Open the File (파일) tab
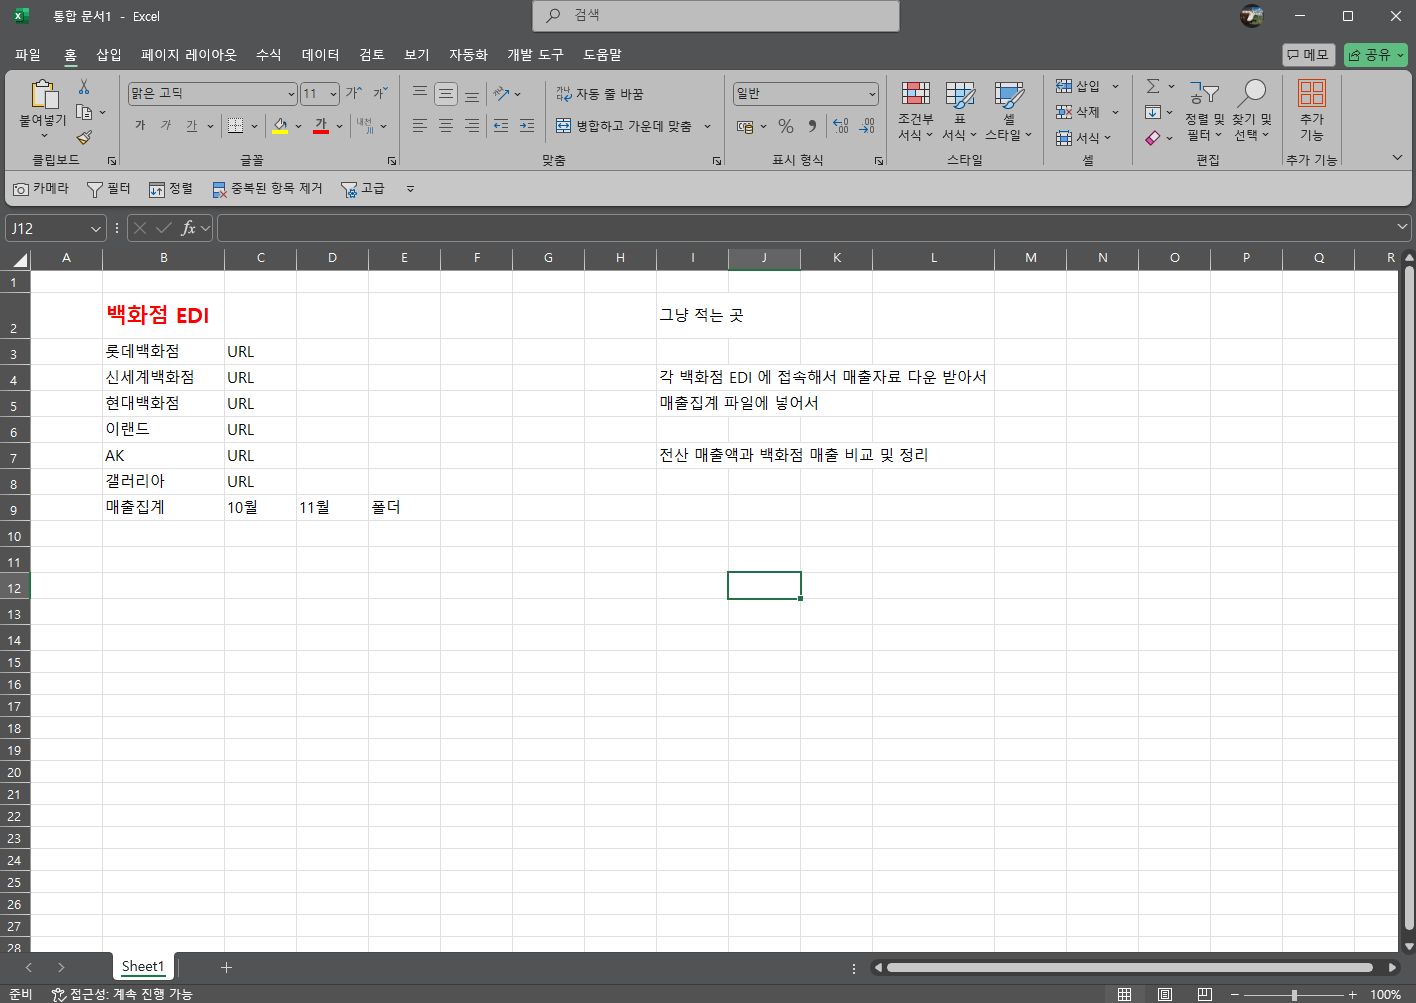Image resolution: width=1416 pixels, height=1003 pixels. click(x=28, y=55)
